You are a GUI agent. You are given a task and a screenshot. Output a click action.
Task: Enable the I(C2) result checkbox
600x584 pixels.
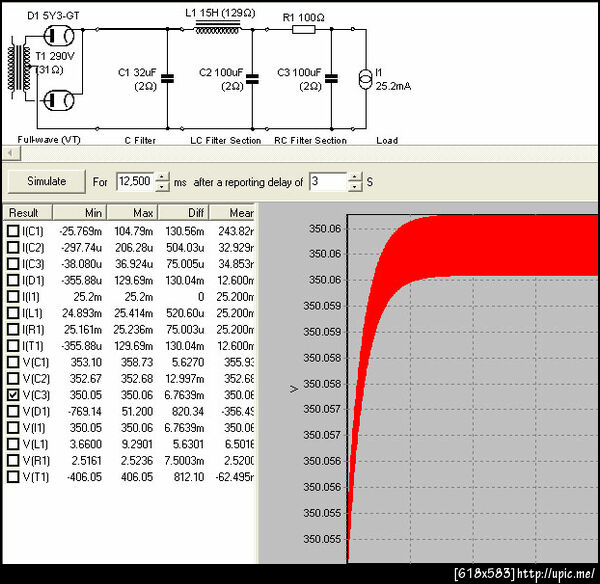(13, 247)
